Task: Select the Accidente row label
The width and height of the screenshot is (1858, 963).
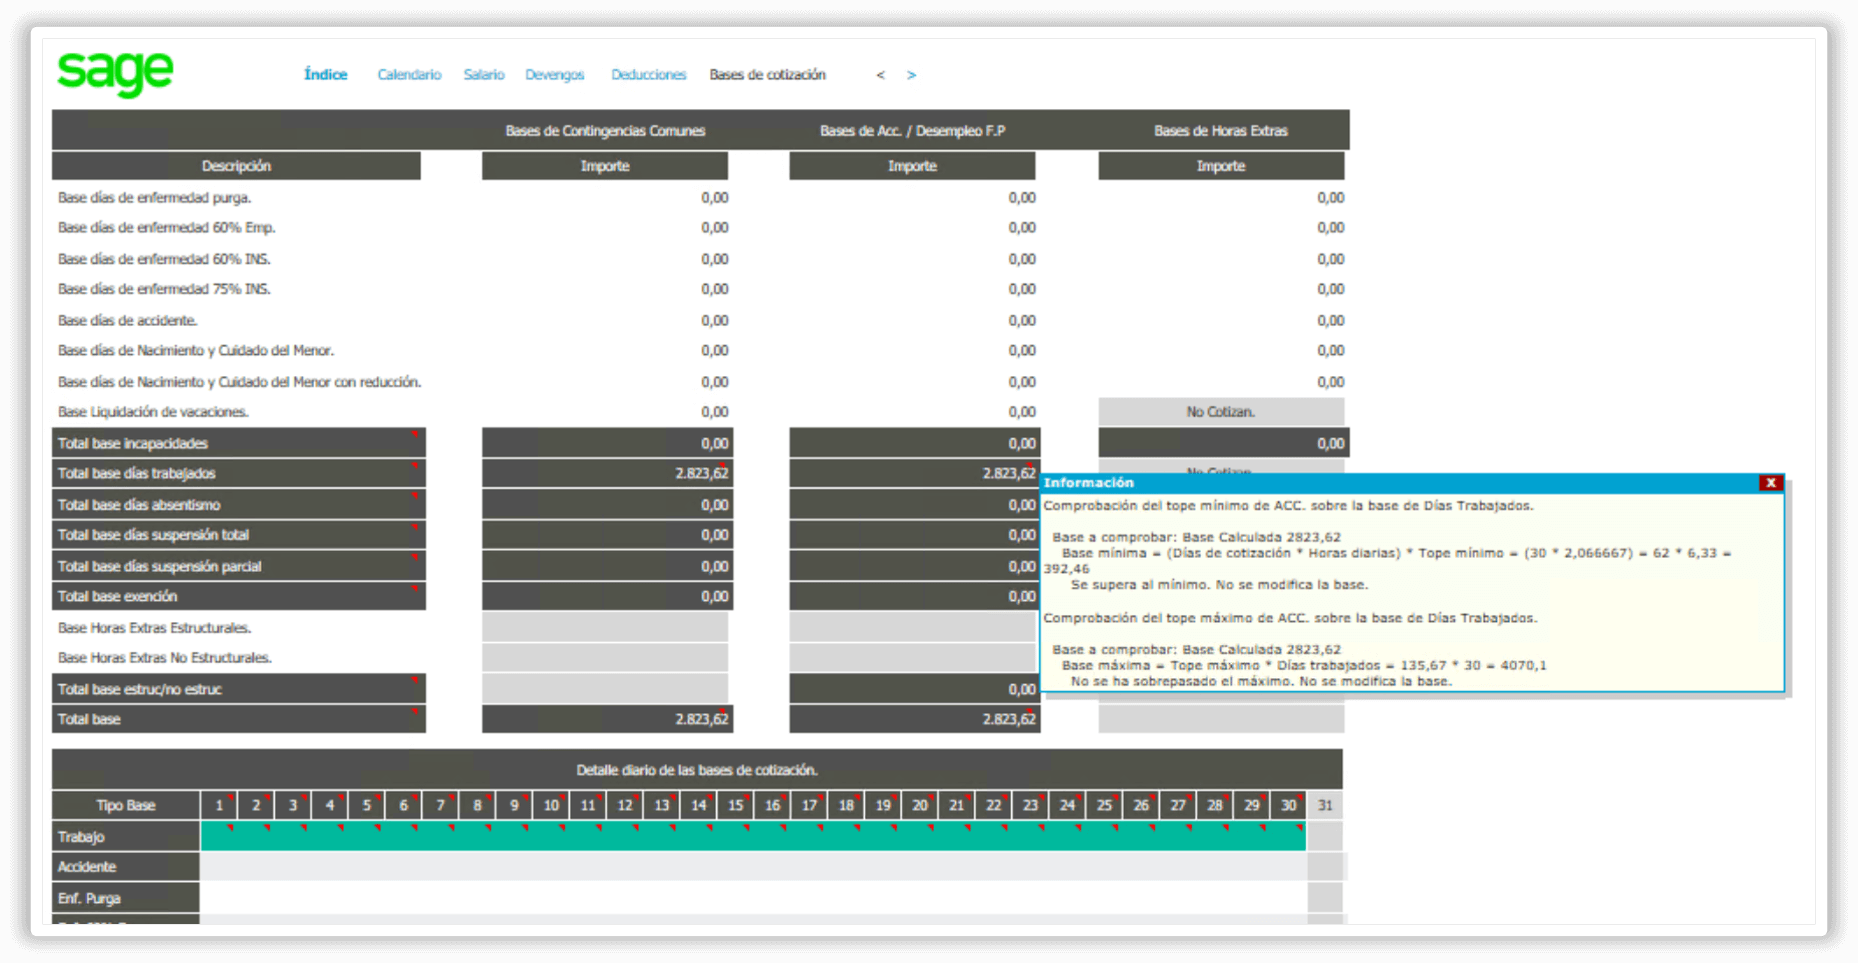Action: coord(125,867)
